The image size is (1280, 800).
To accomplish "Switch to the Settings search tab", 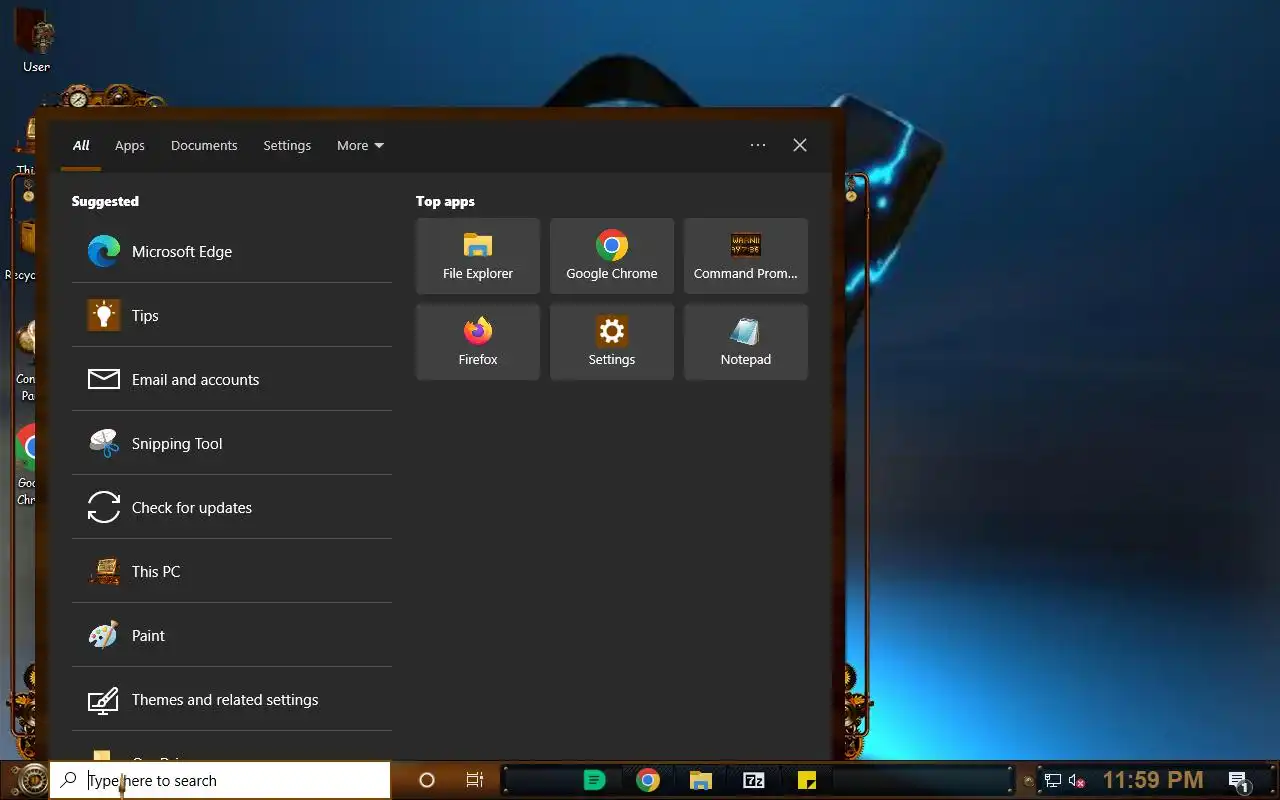I will click(287, 145).
